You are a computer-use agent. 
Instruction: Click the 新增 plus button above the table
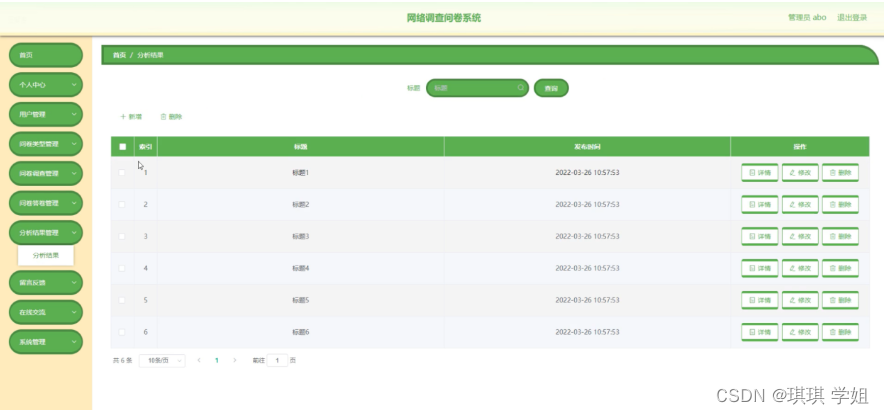coord(131,117)
